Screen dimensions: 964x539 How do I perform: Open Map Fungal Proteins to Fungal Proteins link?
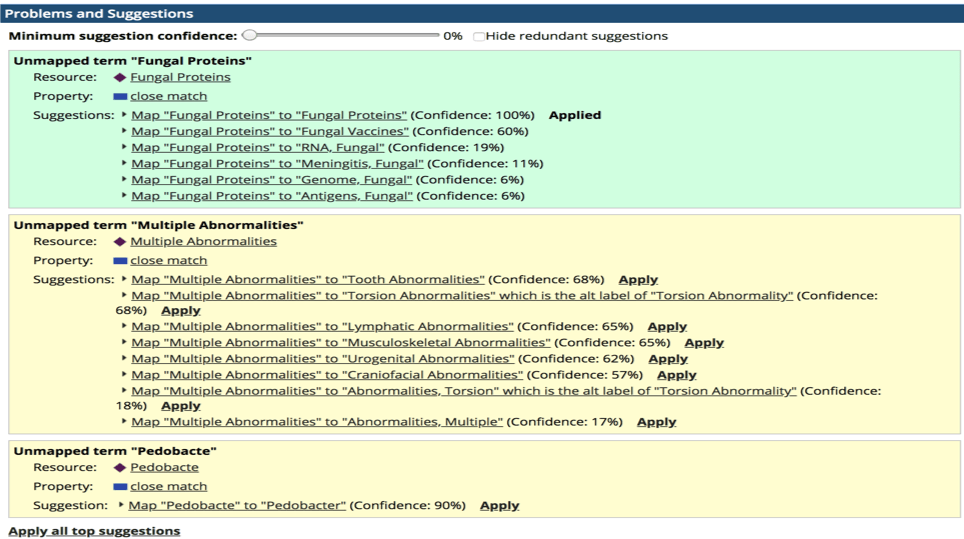tap(269, 116)
